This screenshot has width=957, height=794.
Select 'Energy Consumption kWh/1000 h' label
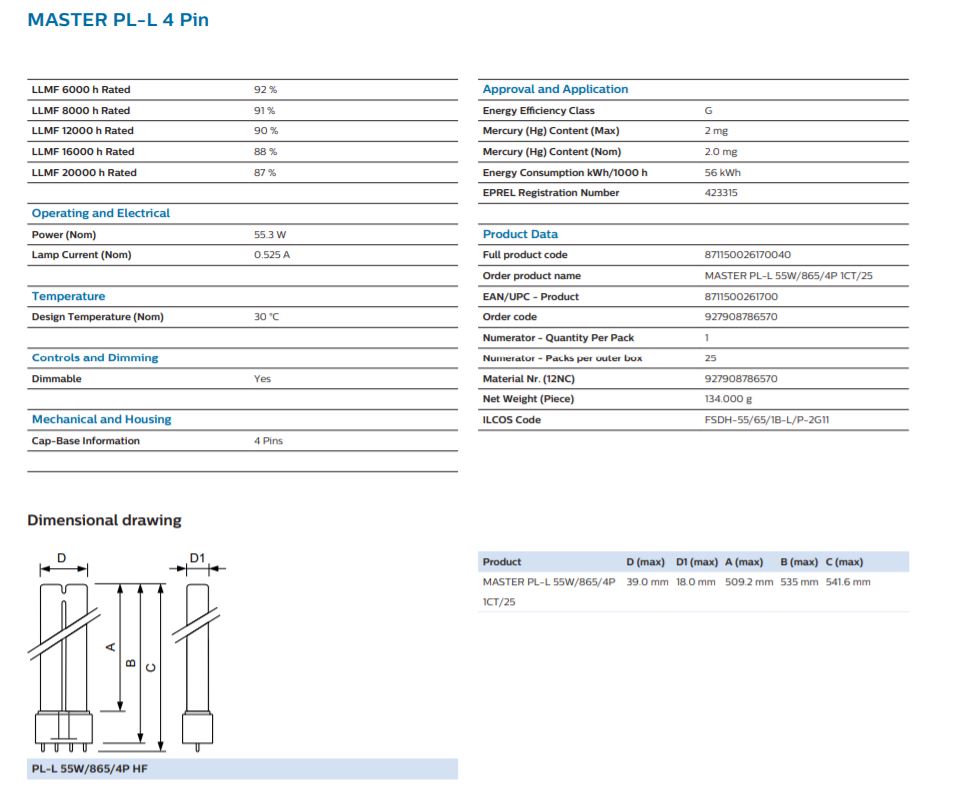tap(565, 173)
